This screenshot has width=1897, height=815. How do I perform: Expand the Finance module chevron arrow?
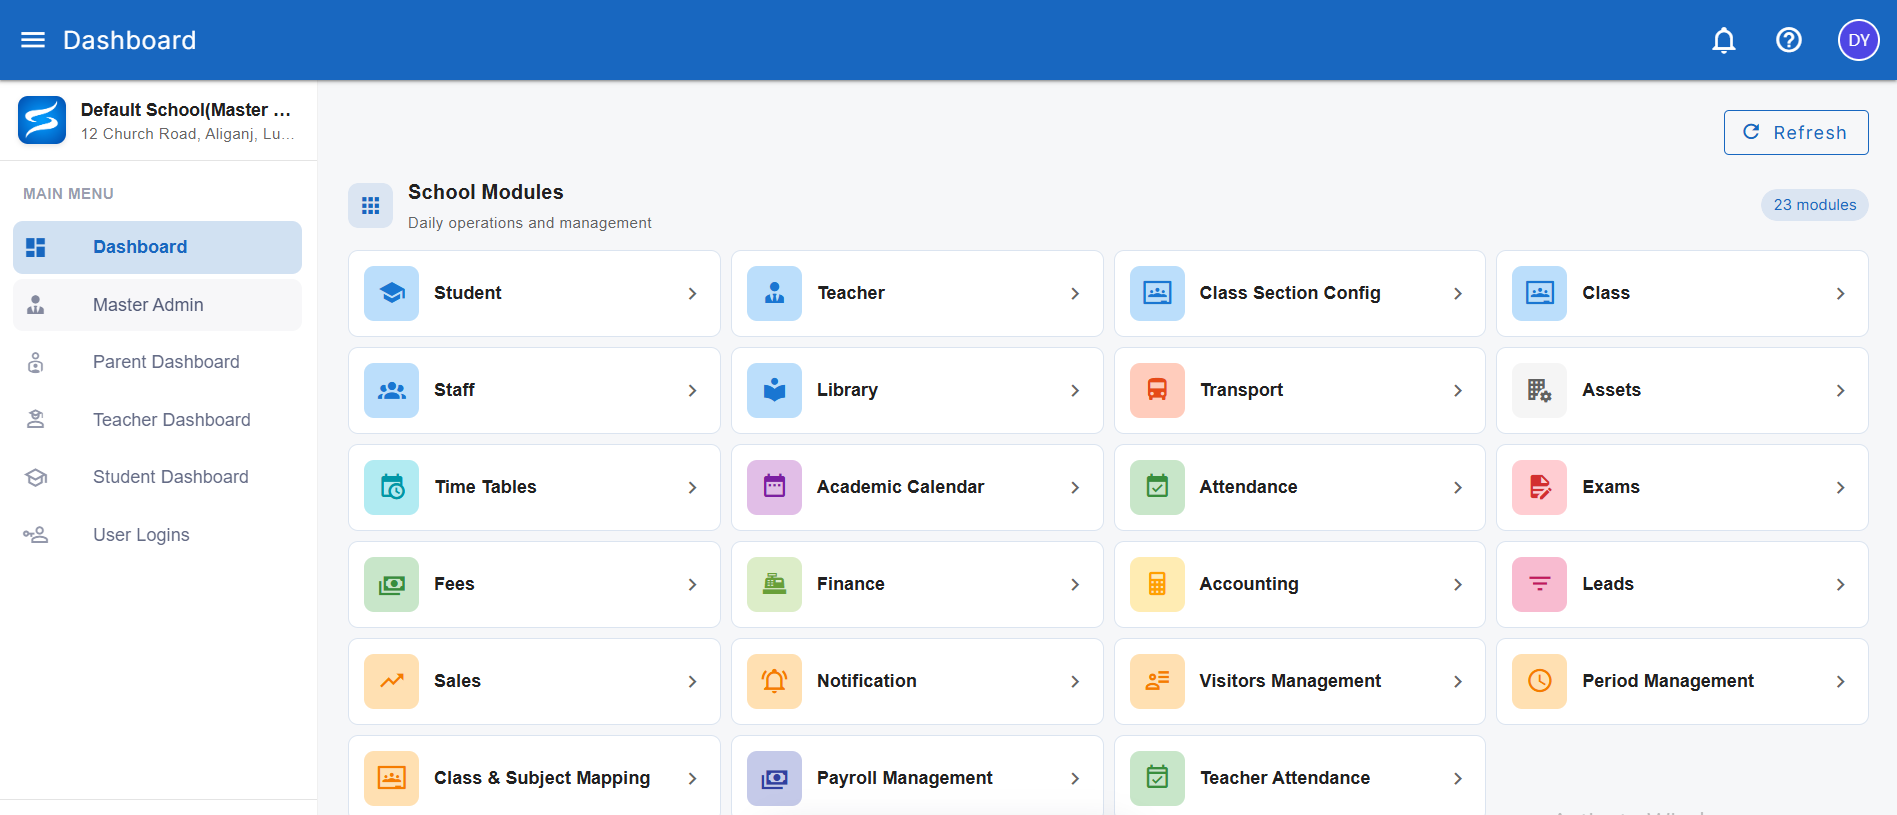[1075, 584]
